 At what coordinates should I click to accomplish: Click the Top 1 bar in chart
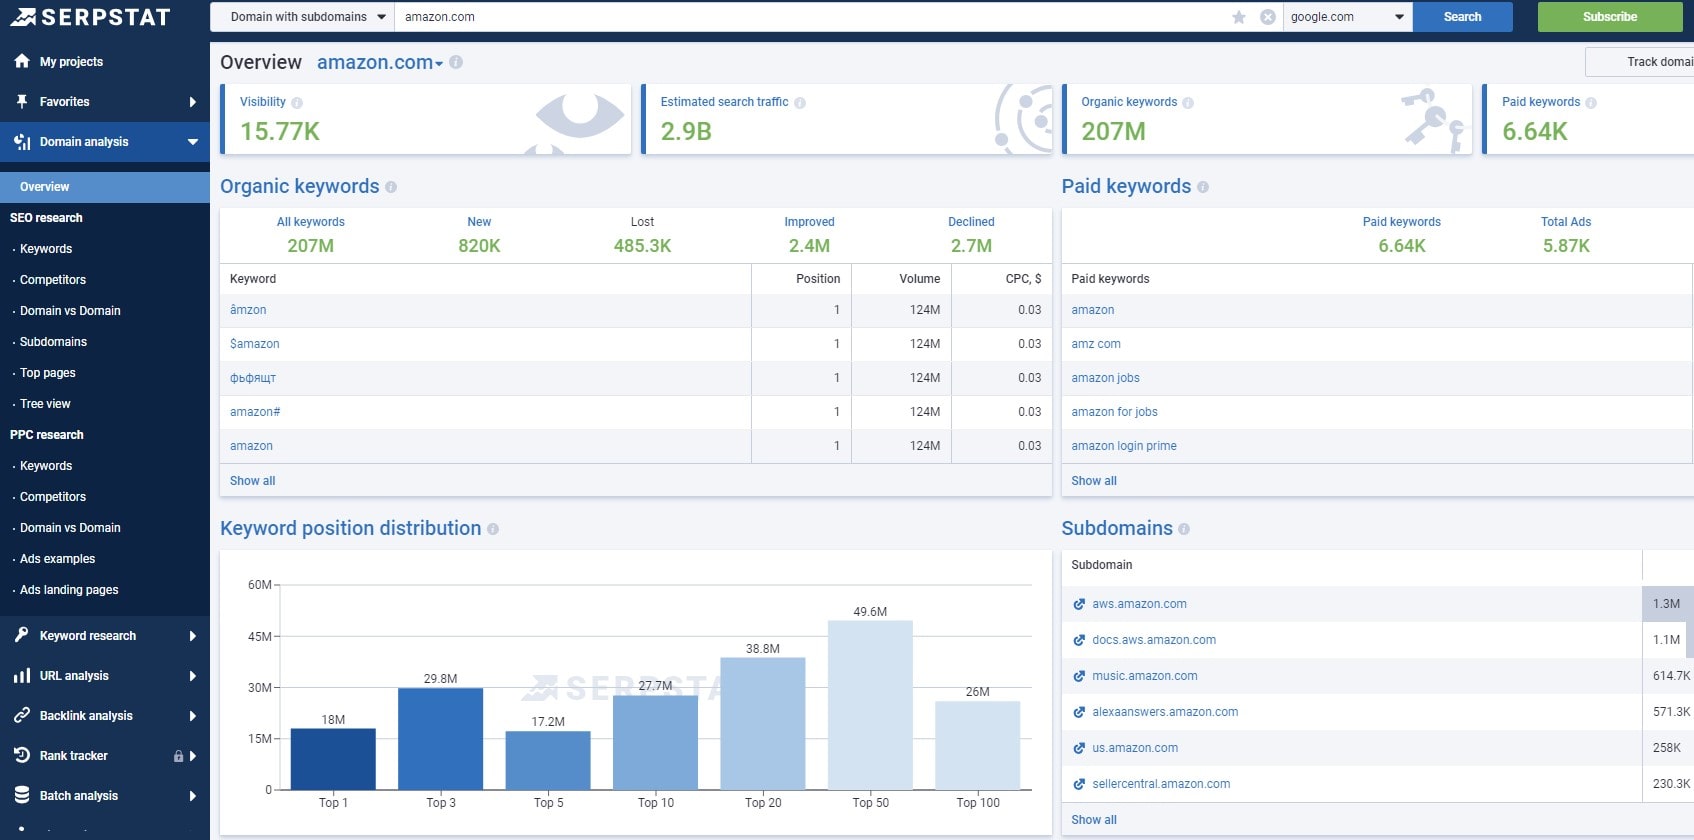pyautogui.click(x=333, y=759)
